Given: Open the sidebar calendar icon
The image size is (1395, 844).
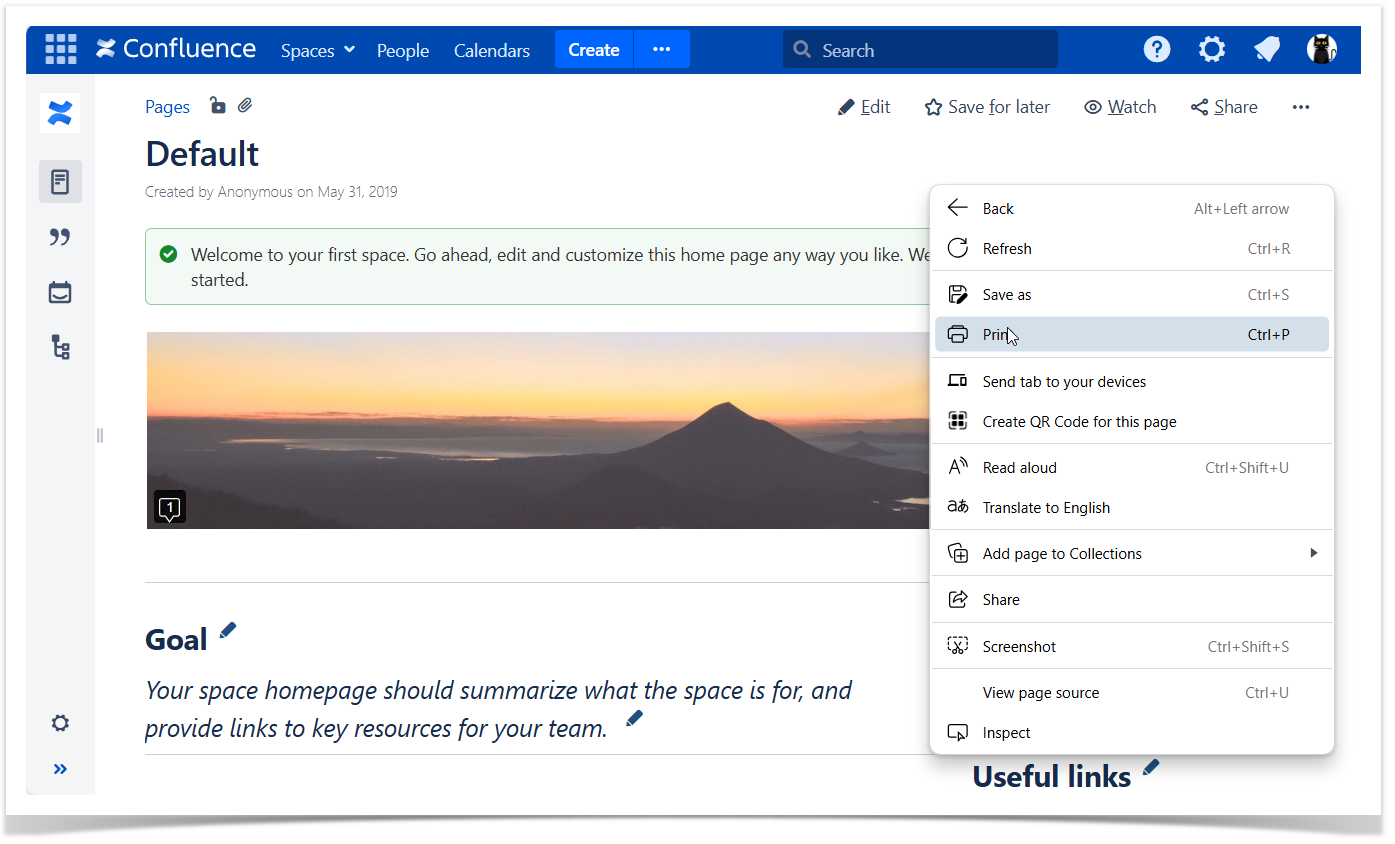Looking at the screenshot, I should click(60, 293).
